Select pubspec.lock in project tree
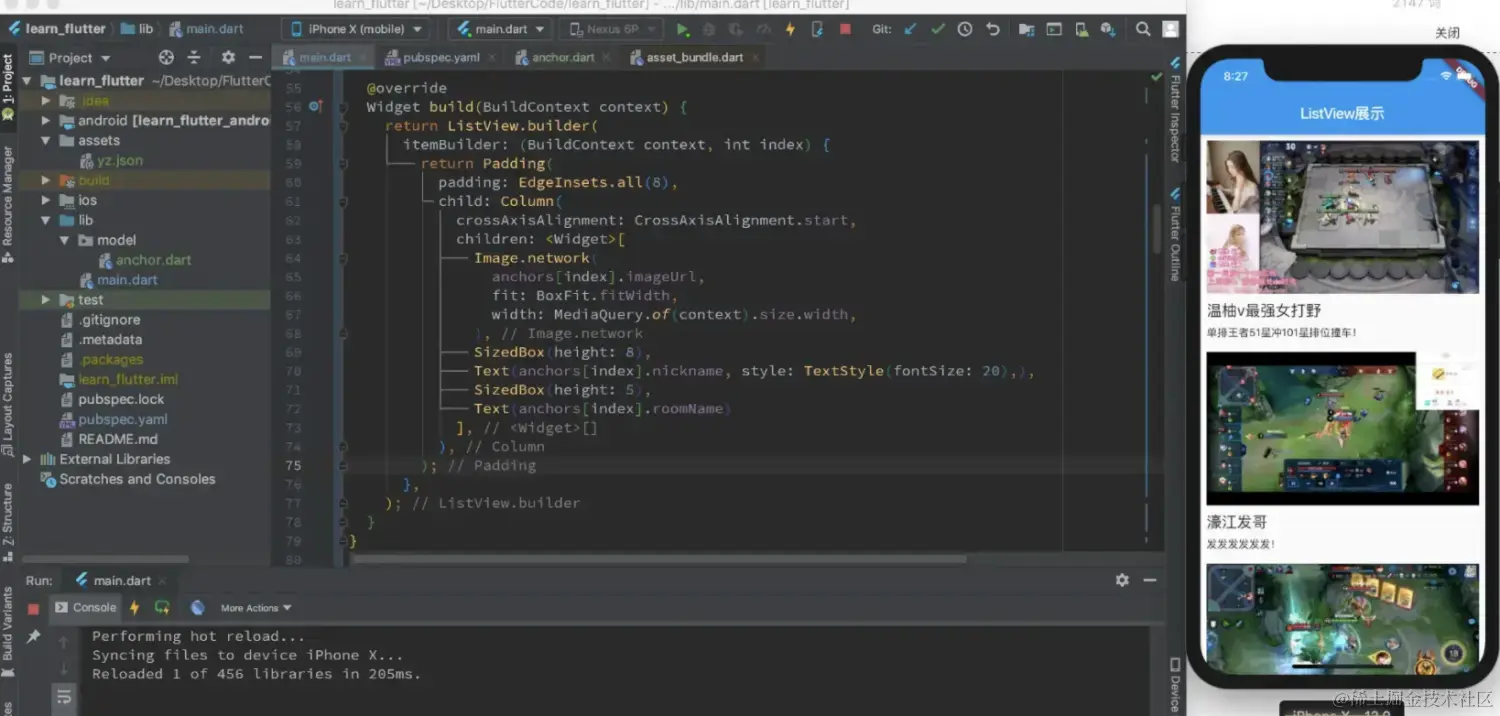Screen dimensions: 1500x716 [x=111, y=400]
